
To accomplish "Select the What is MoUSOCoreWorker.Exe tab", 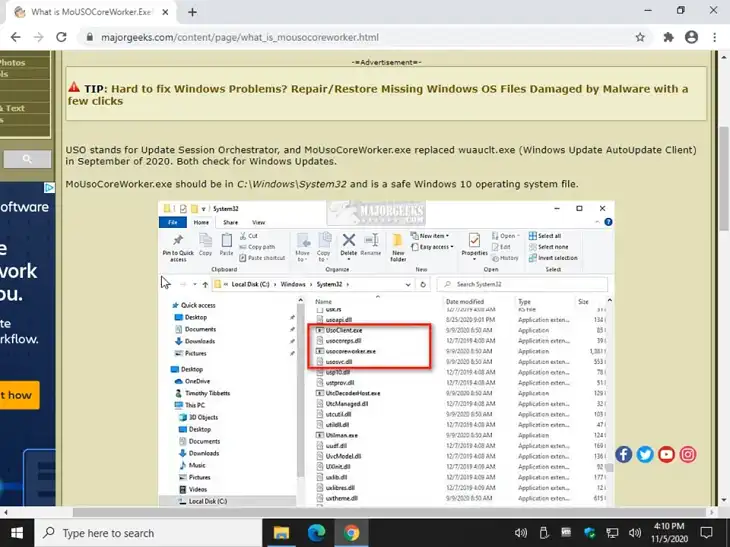I will (91, 13).
